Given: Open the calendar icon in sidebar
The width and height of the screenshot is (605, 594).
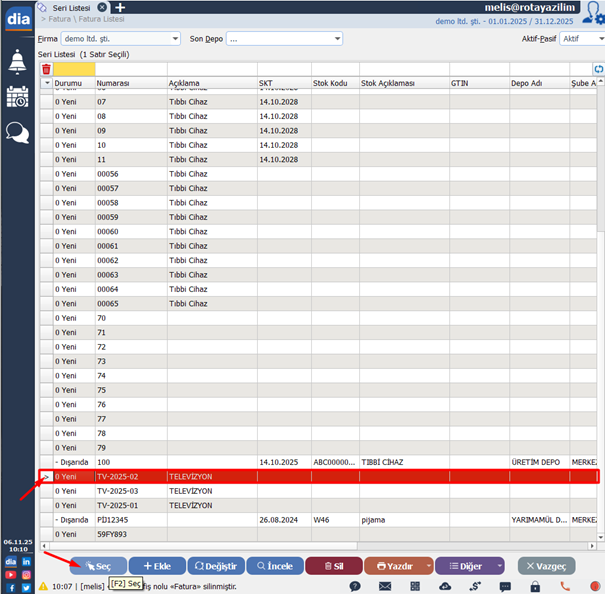Looking at the screenshot, I should [17, 97].
